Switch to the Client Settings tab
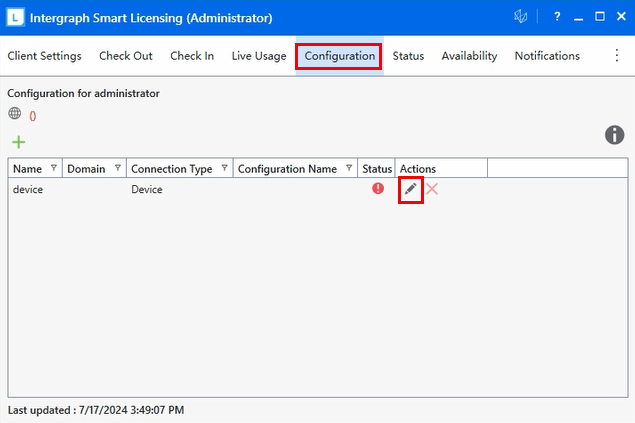635x423 pixels. point(44,56)
